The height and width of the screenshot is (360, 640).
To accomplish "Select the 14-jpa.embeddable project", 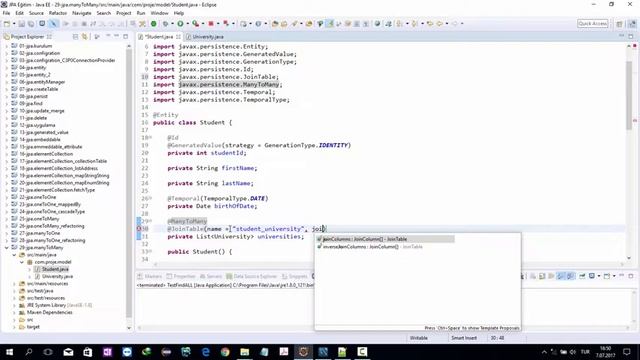I will point(39,140).
